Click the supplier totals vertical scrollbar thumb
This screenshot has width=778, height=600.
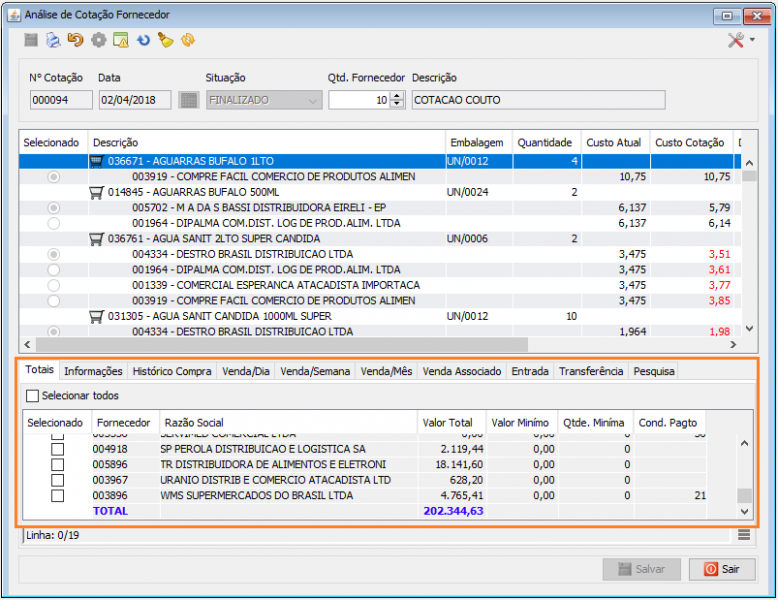(x=744, y=495)
